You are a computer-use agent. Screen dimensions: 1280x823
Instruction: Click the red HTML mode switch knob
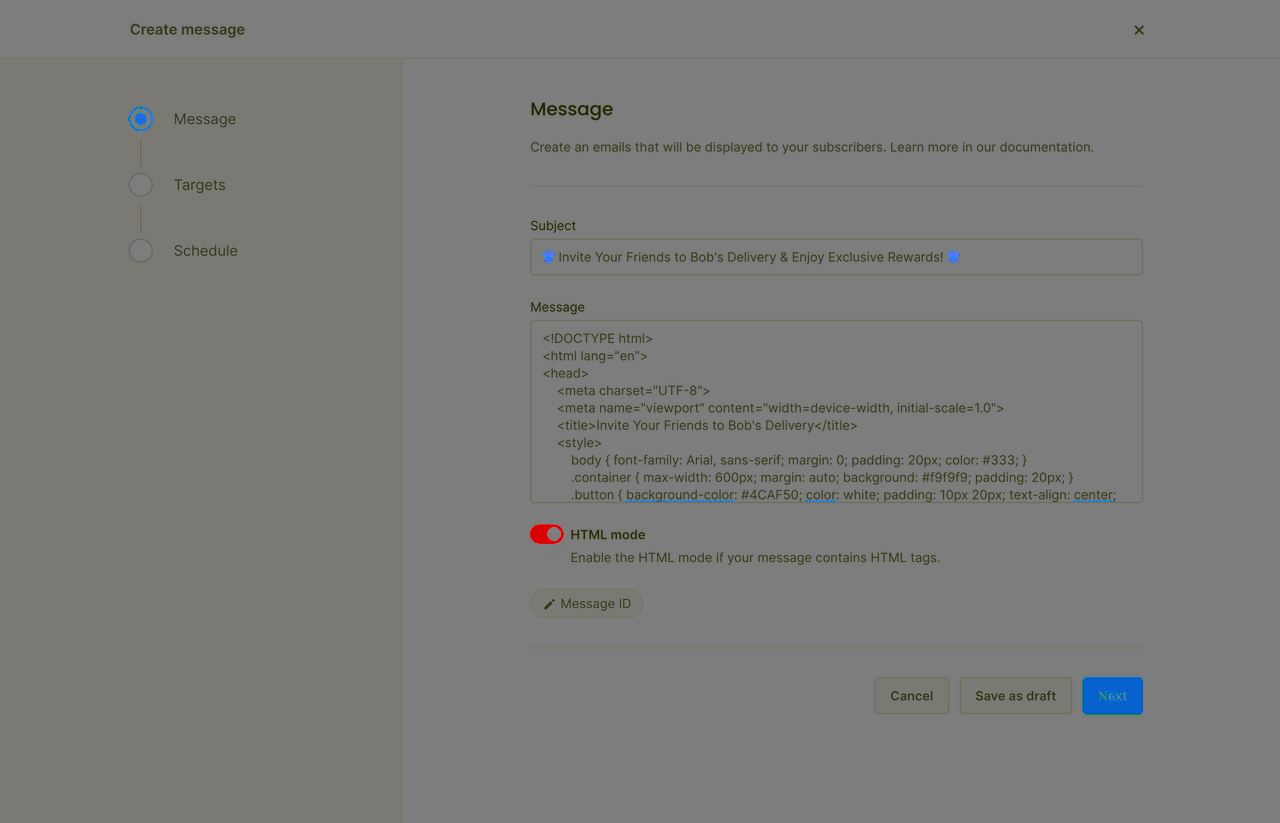point(554,534)
